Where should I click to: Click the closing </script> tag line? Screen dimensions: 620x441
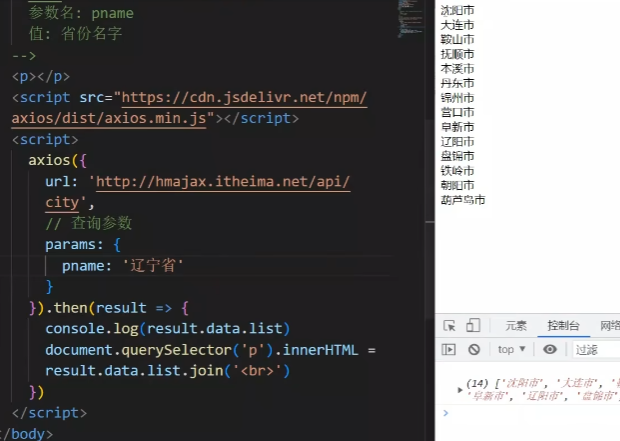49,413
